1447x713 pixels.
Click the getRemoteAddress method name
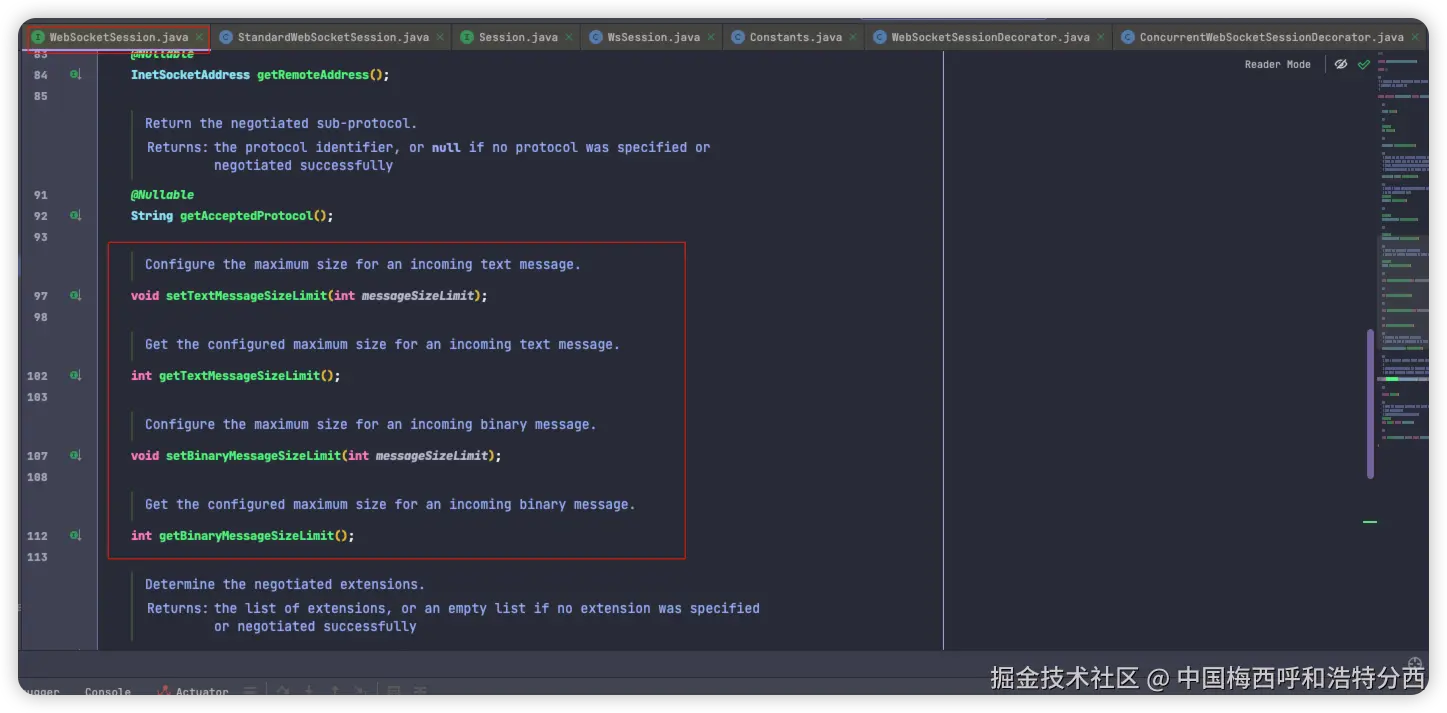tap(313, 75)
